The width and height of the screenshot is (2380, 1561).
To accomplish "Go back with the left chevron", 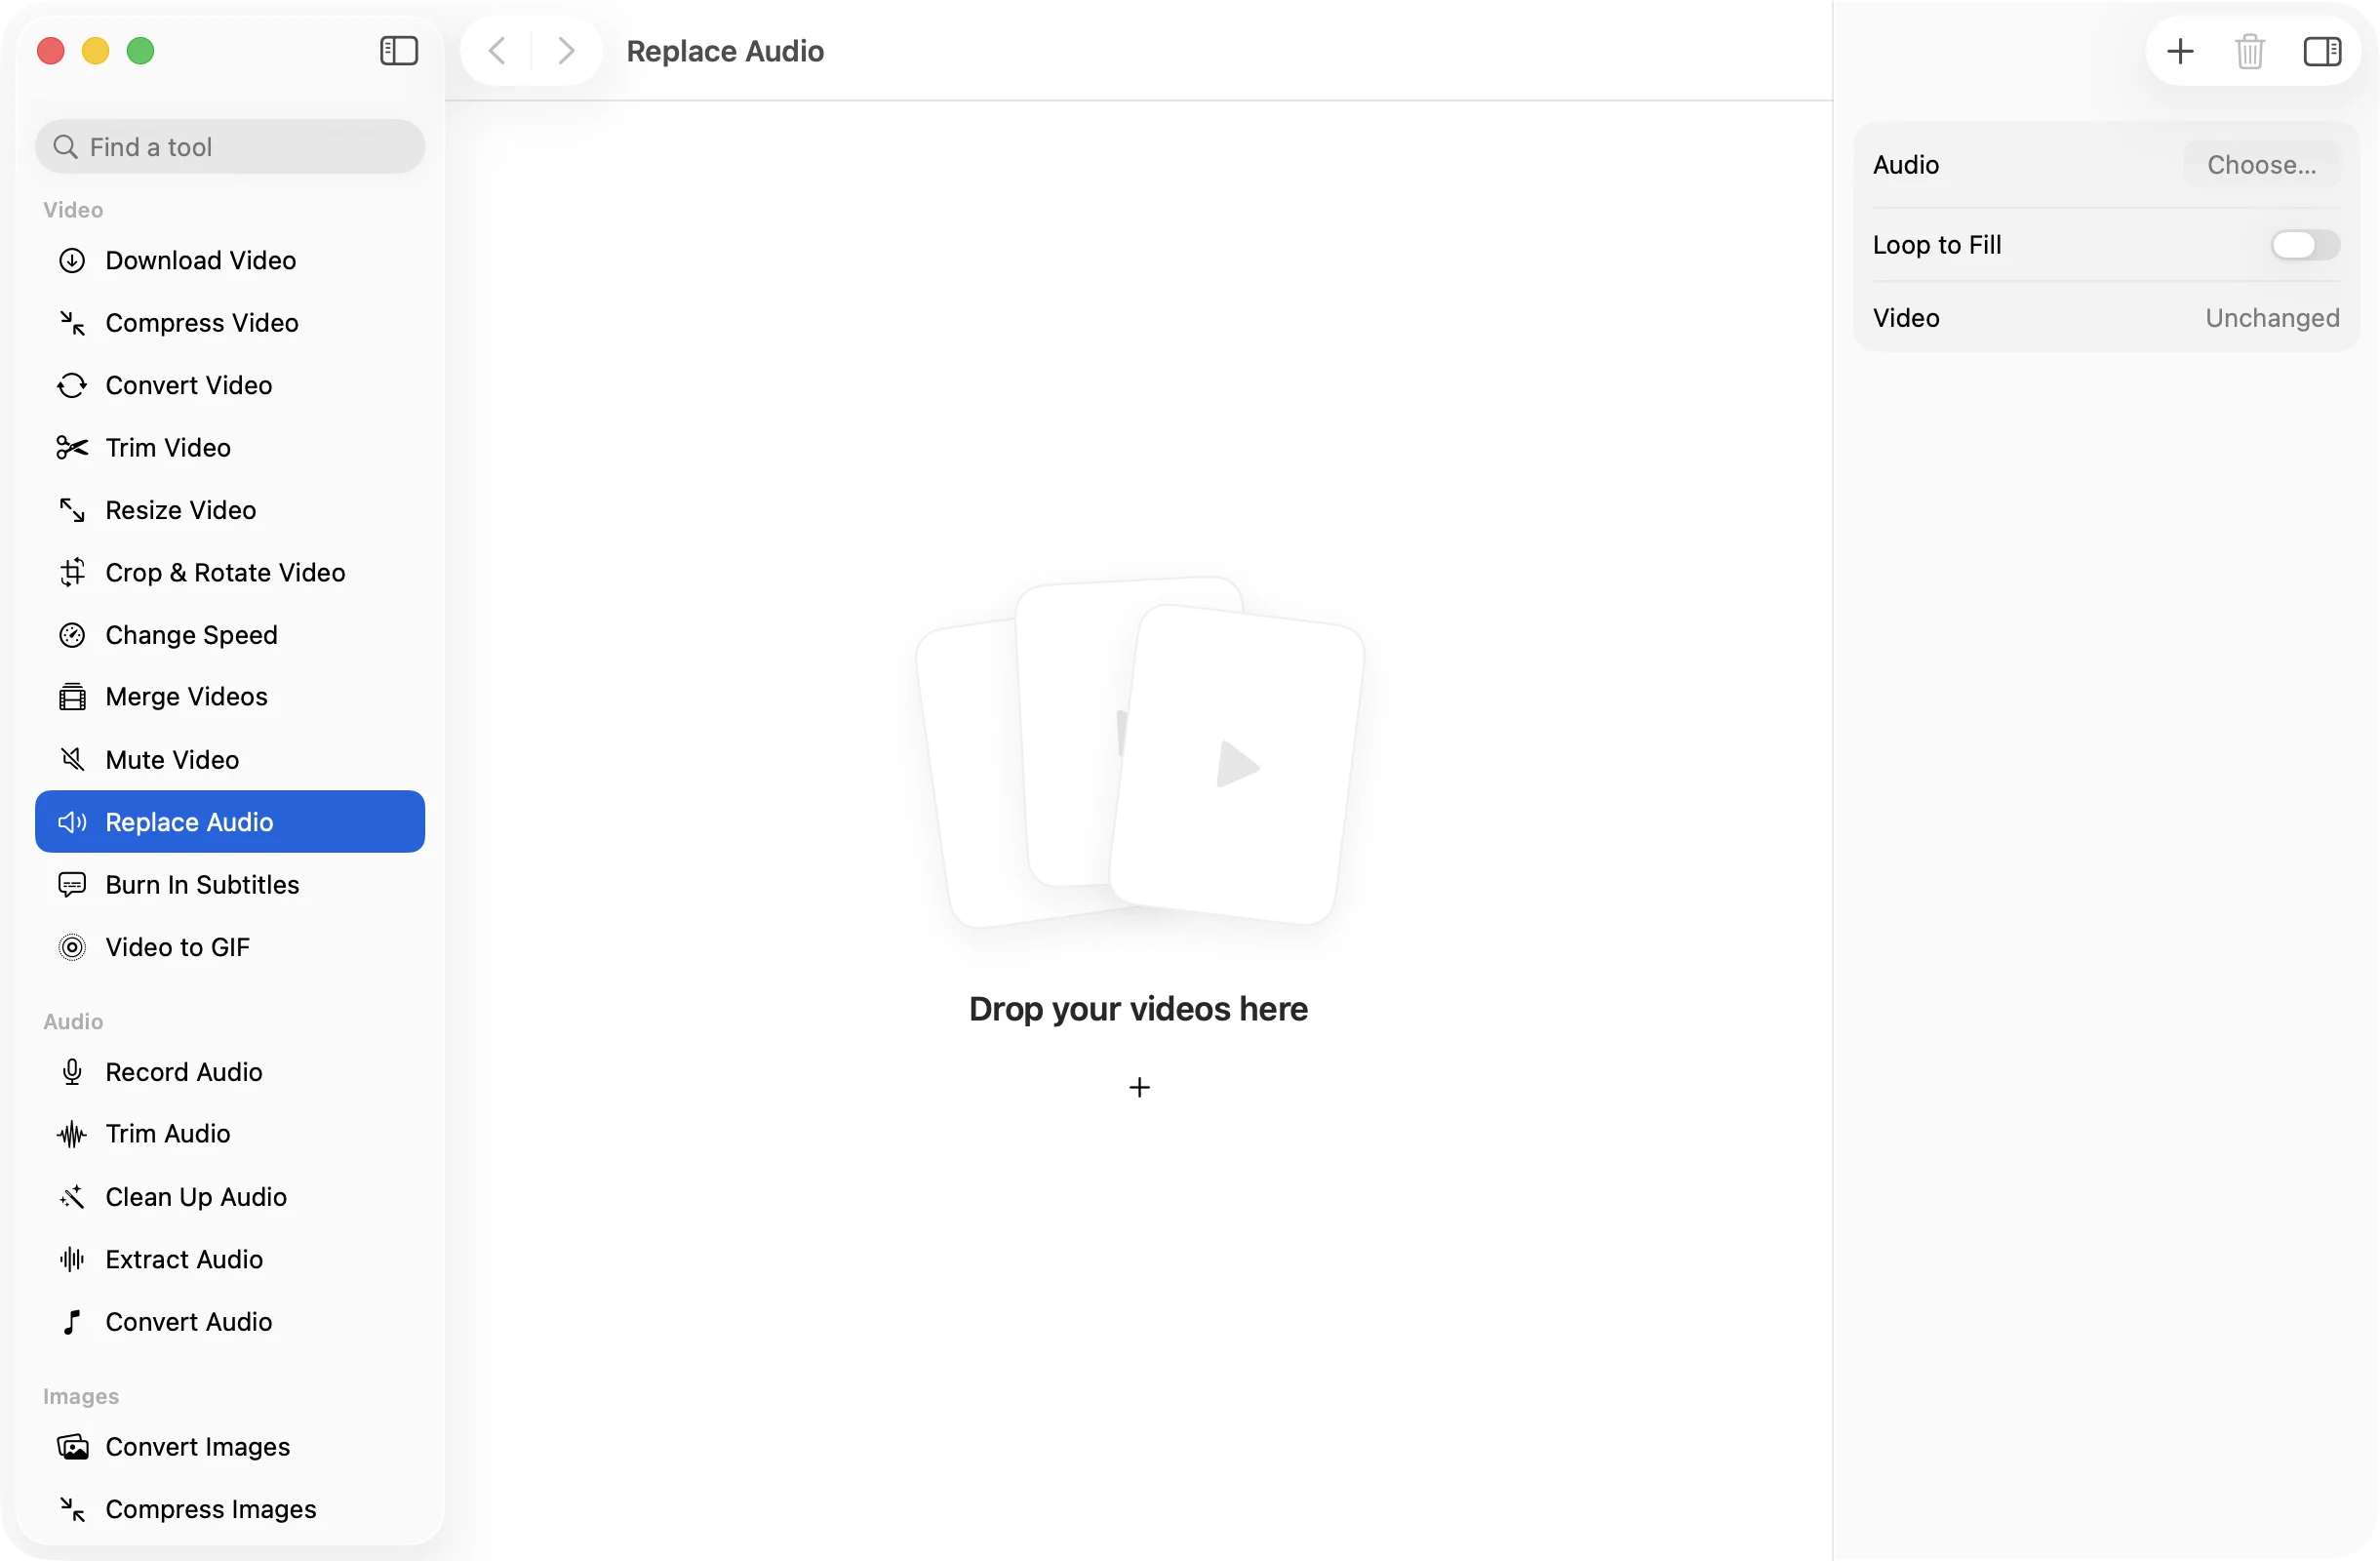I will [497, 51].
